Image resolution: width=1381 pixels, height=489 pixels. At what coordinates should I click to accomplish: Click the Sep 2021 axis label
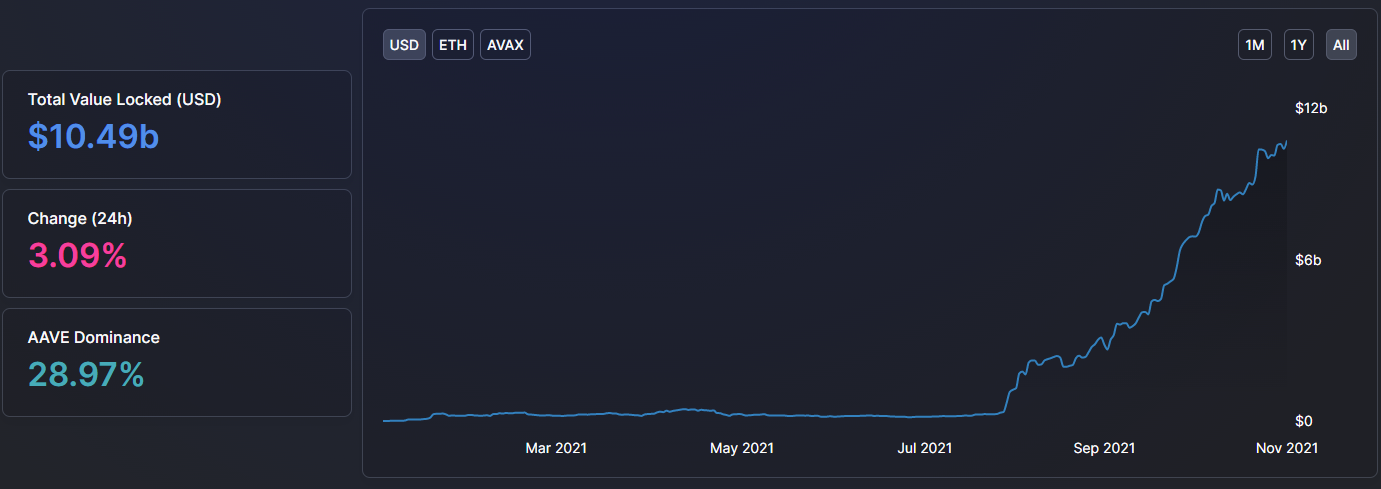click(1104, 448)
